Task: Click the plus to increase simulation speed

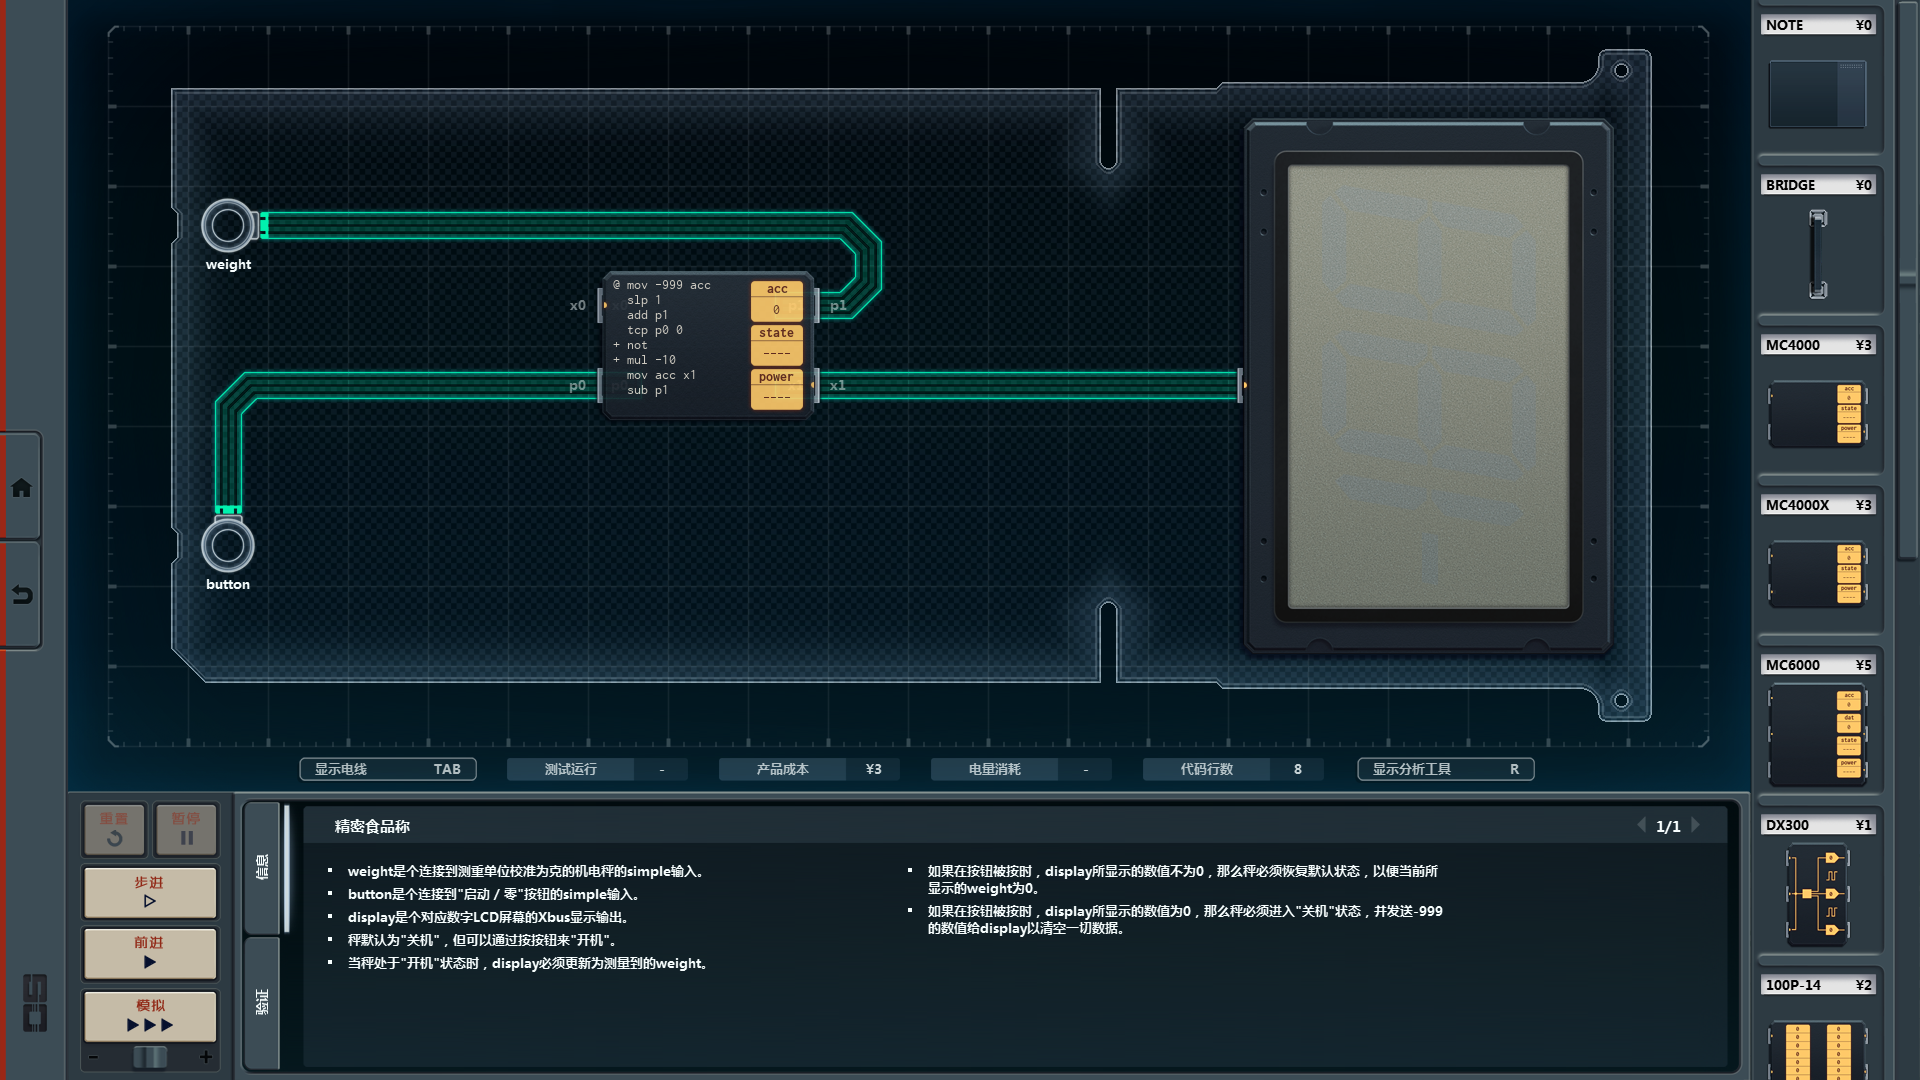Action: 206,1057
